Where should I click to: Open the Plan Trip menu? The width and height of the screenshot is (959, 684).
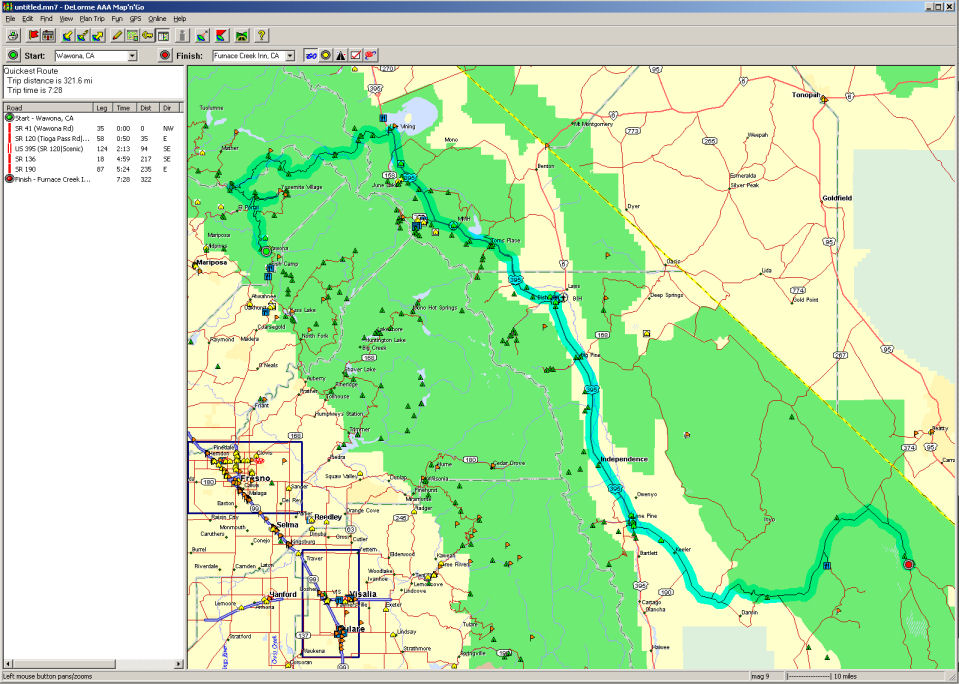click(x=92, y=19)
